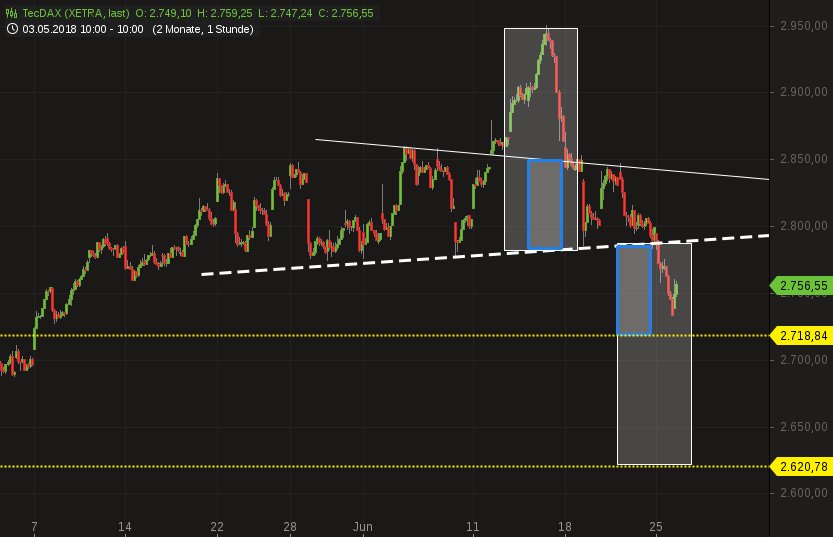Click the close value C: 2.756,55

pos(346,13)
